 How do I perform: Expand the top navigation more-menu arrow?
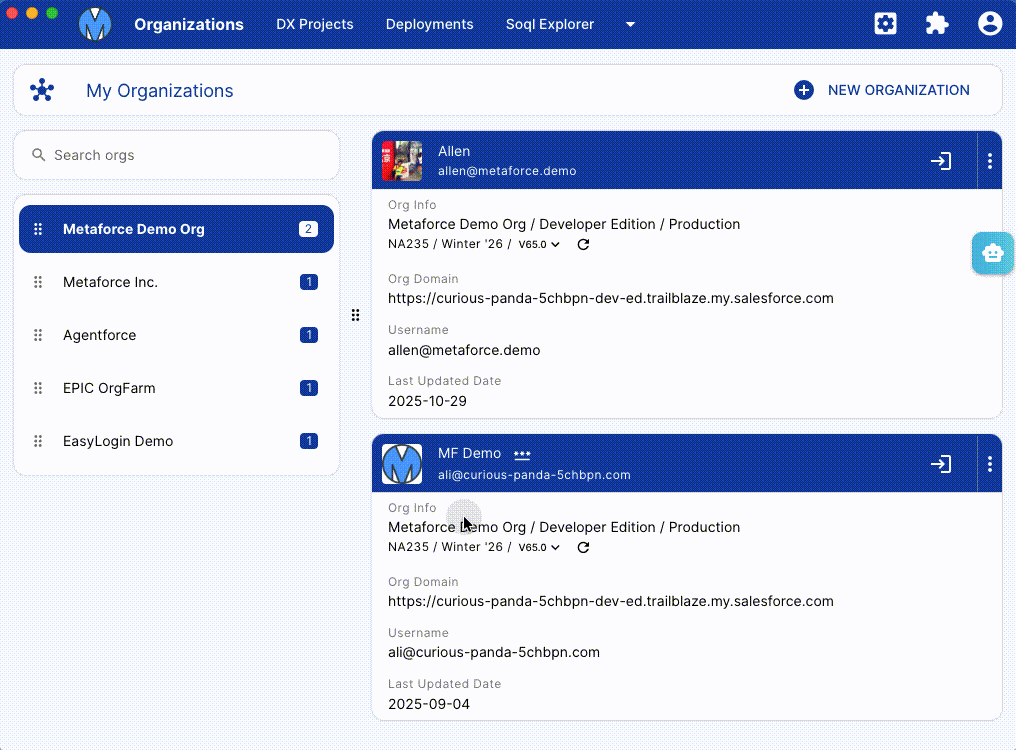(630, 25)
